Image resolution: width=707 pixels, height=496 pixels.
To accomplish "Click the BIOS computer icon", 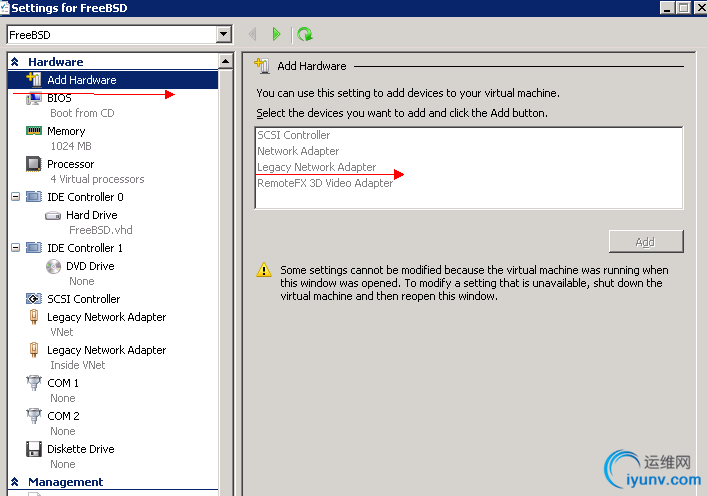I will click(34, 98).
